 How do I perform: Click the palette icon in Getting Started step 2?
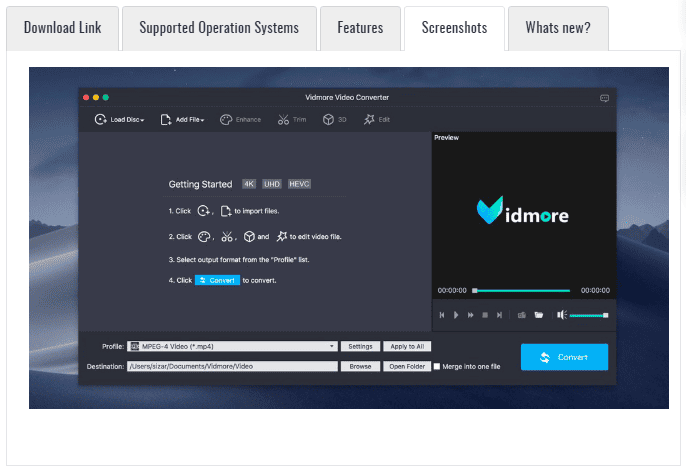(x=204, y=237)
